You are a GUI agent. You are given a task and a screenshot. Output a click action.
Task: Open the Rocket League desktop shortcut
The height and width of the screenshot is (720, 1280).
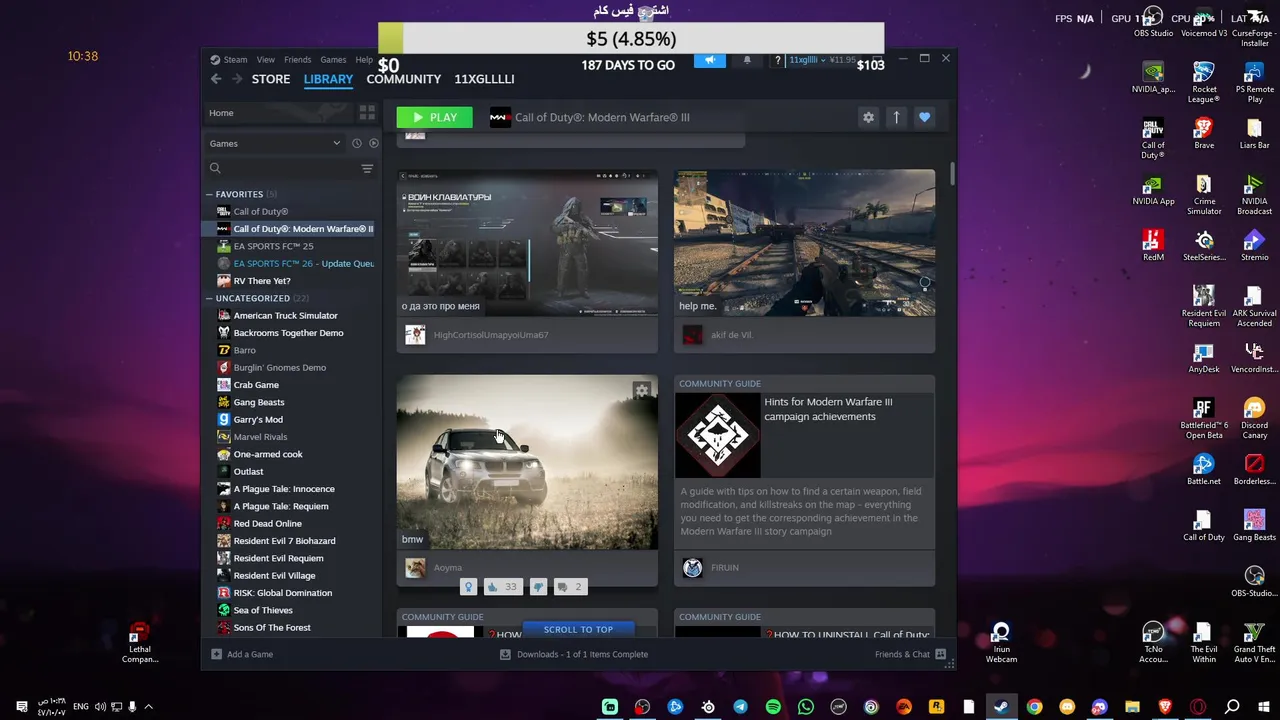tap(1204, 82)
